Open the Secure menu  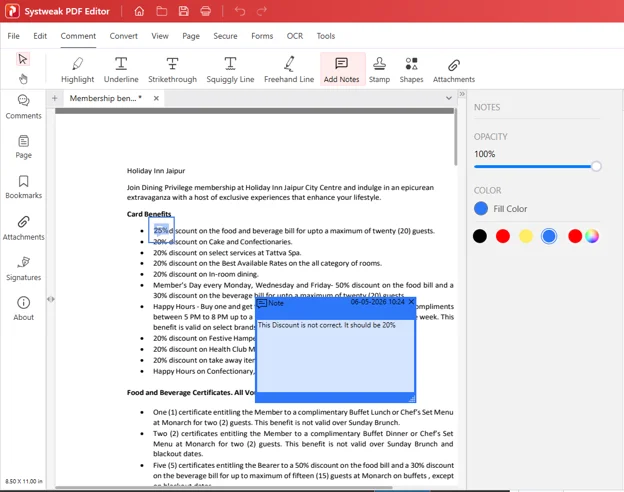(225, 36)
